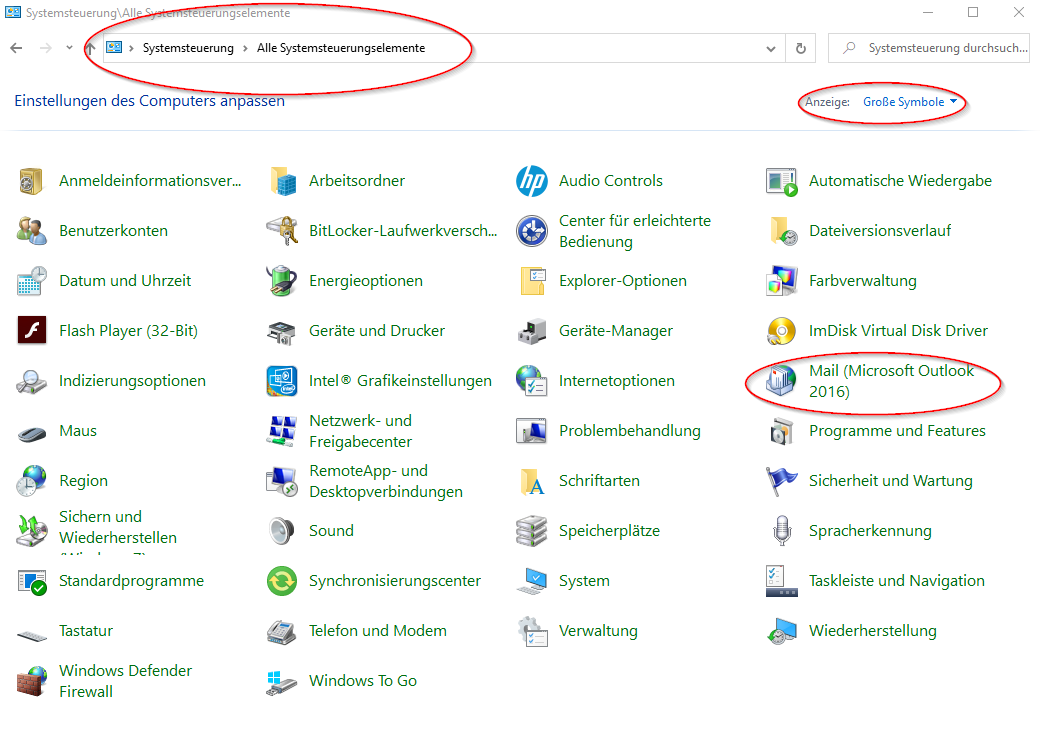Click the Flash Player (32-Bit) icon
Screen dimensions: 1040x746
32,331
